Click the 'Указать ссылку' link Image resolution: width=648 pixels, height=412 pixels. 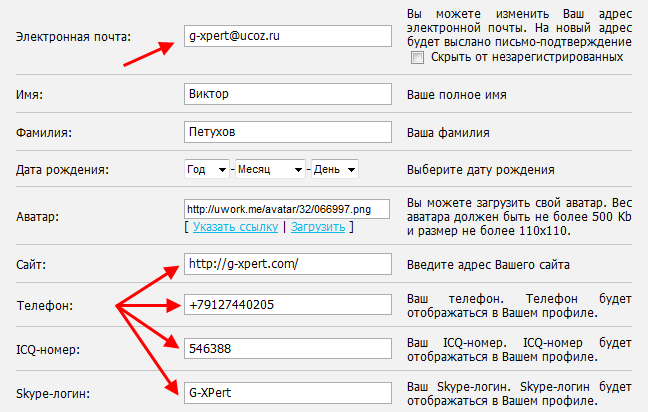point(236,227)
